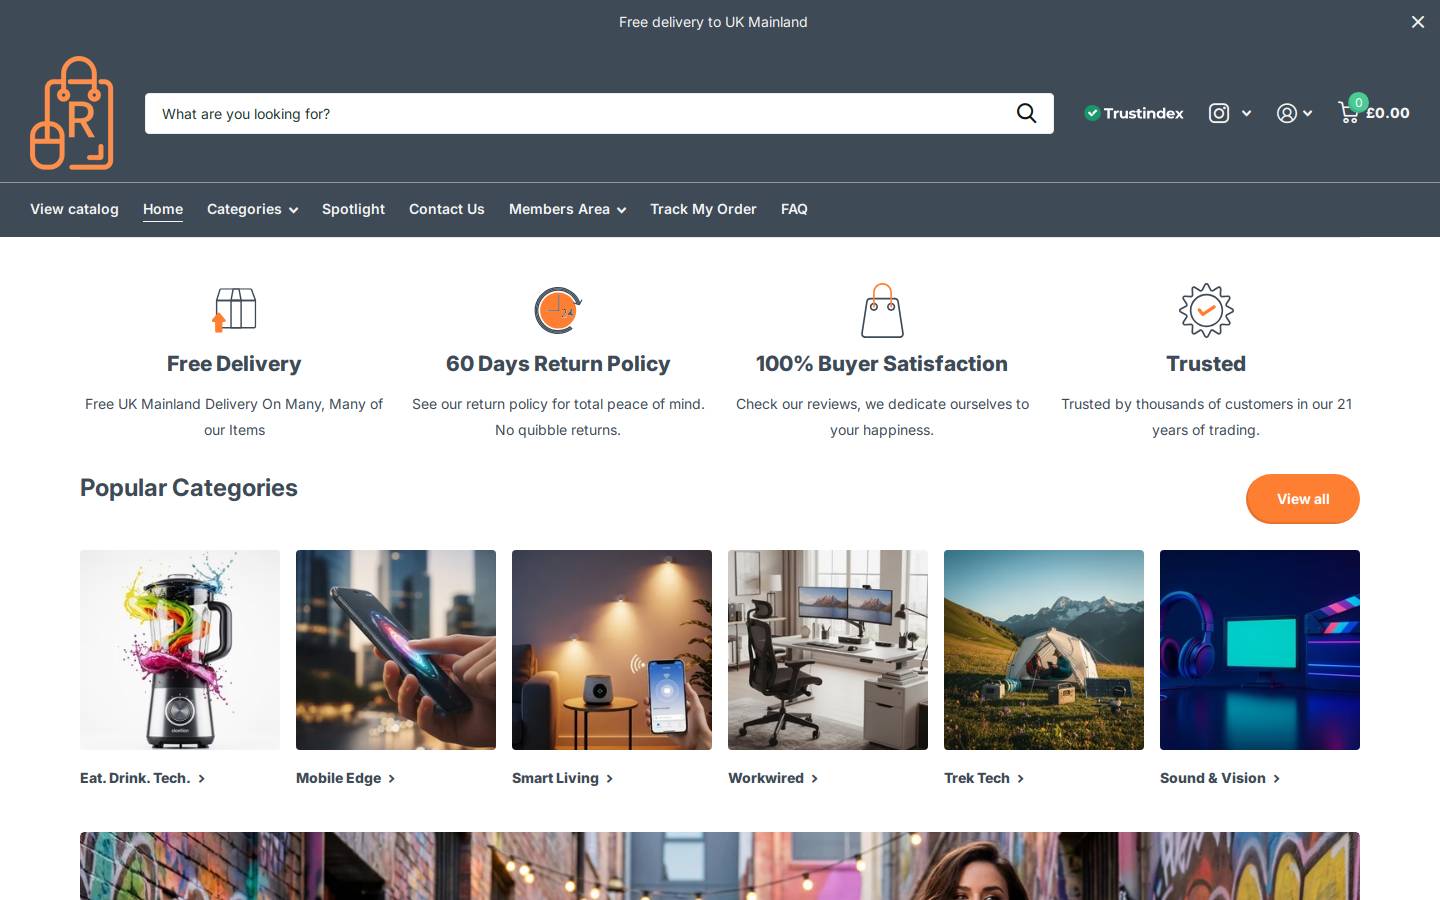The image size is (1440, 900).
Task: Click the Free Delivery box icon
Action: click(234, 310)
